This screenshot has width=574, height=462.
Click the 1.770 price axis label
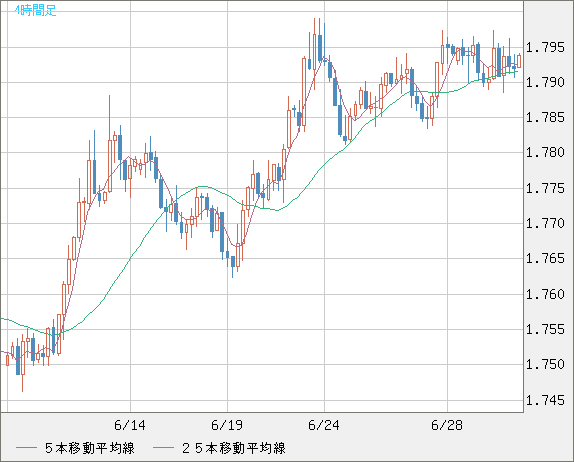(x=545, y=223)
